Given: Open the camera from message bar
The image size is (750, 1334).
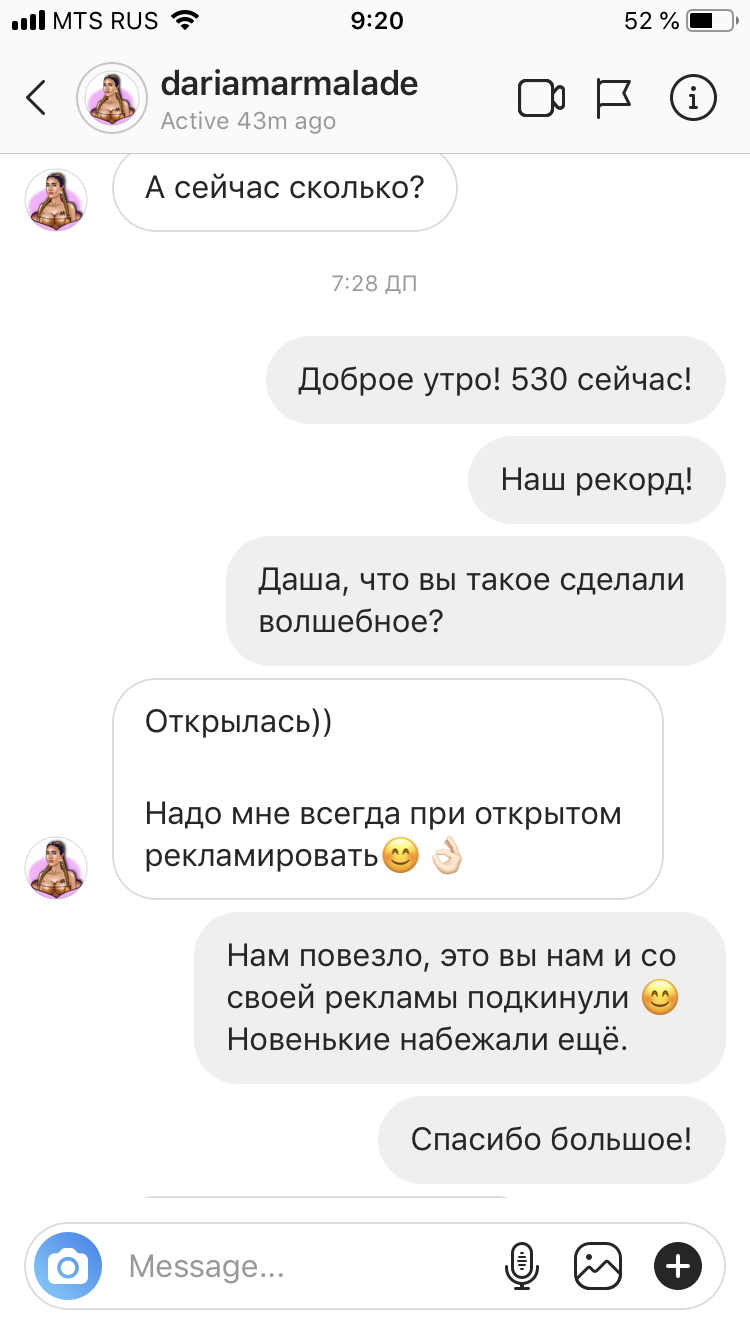Looking at the screenshot, I should coord(68,1267).
